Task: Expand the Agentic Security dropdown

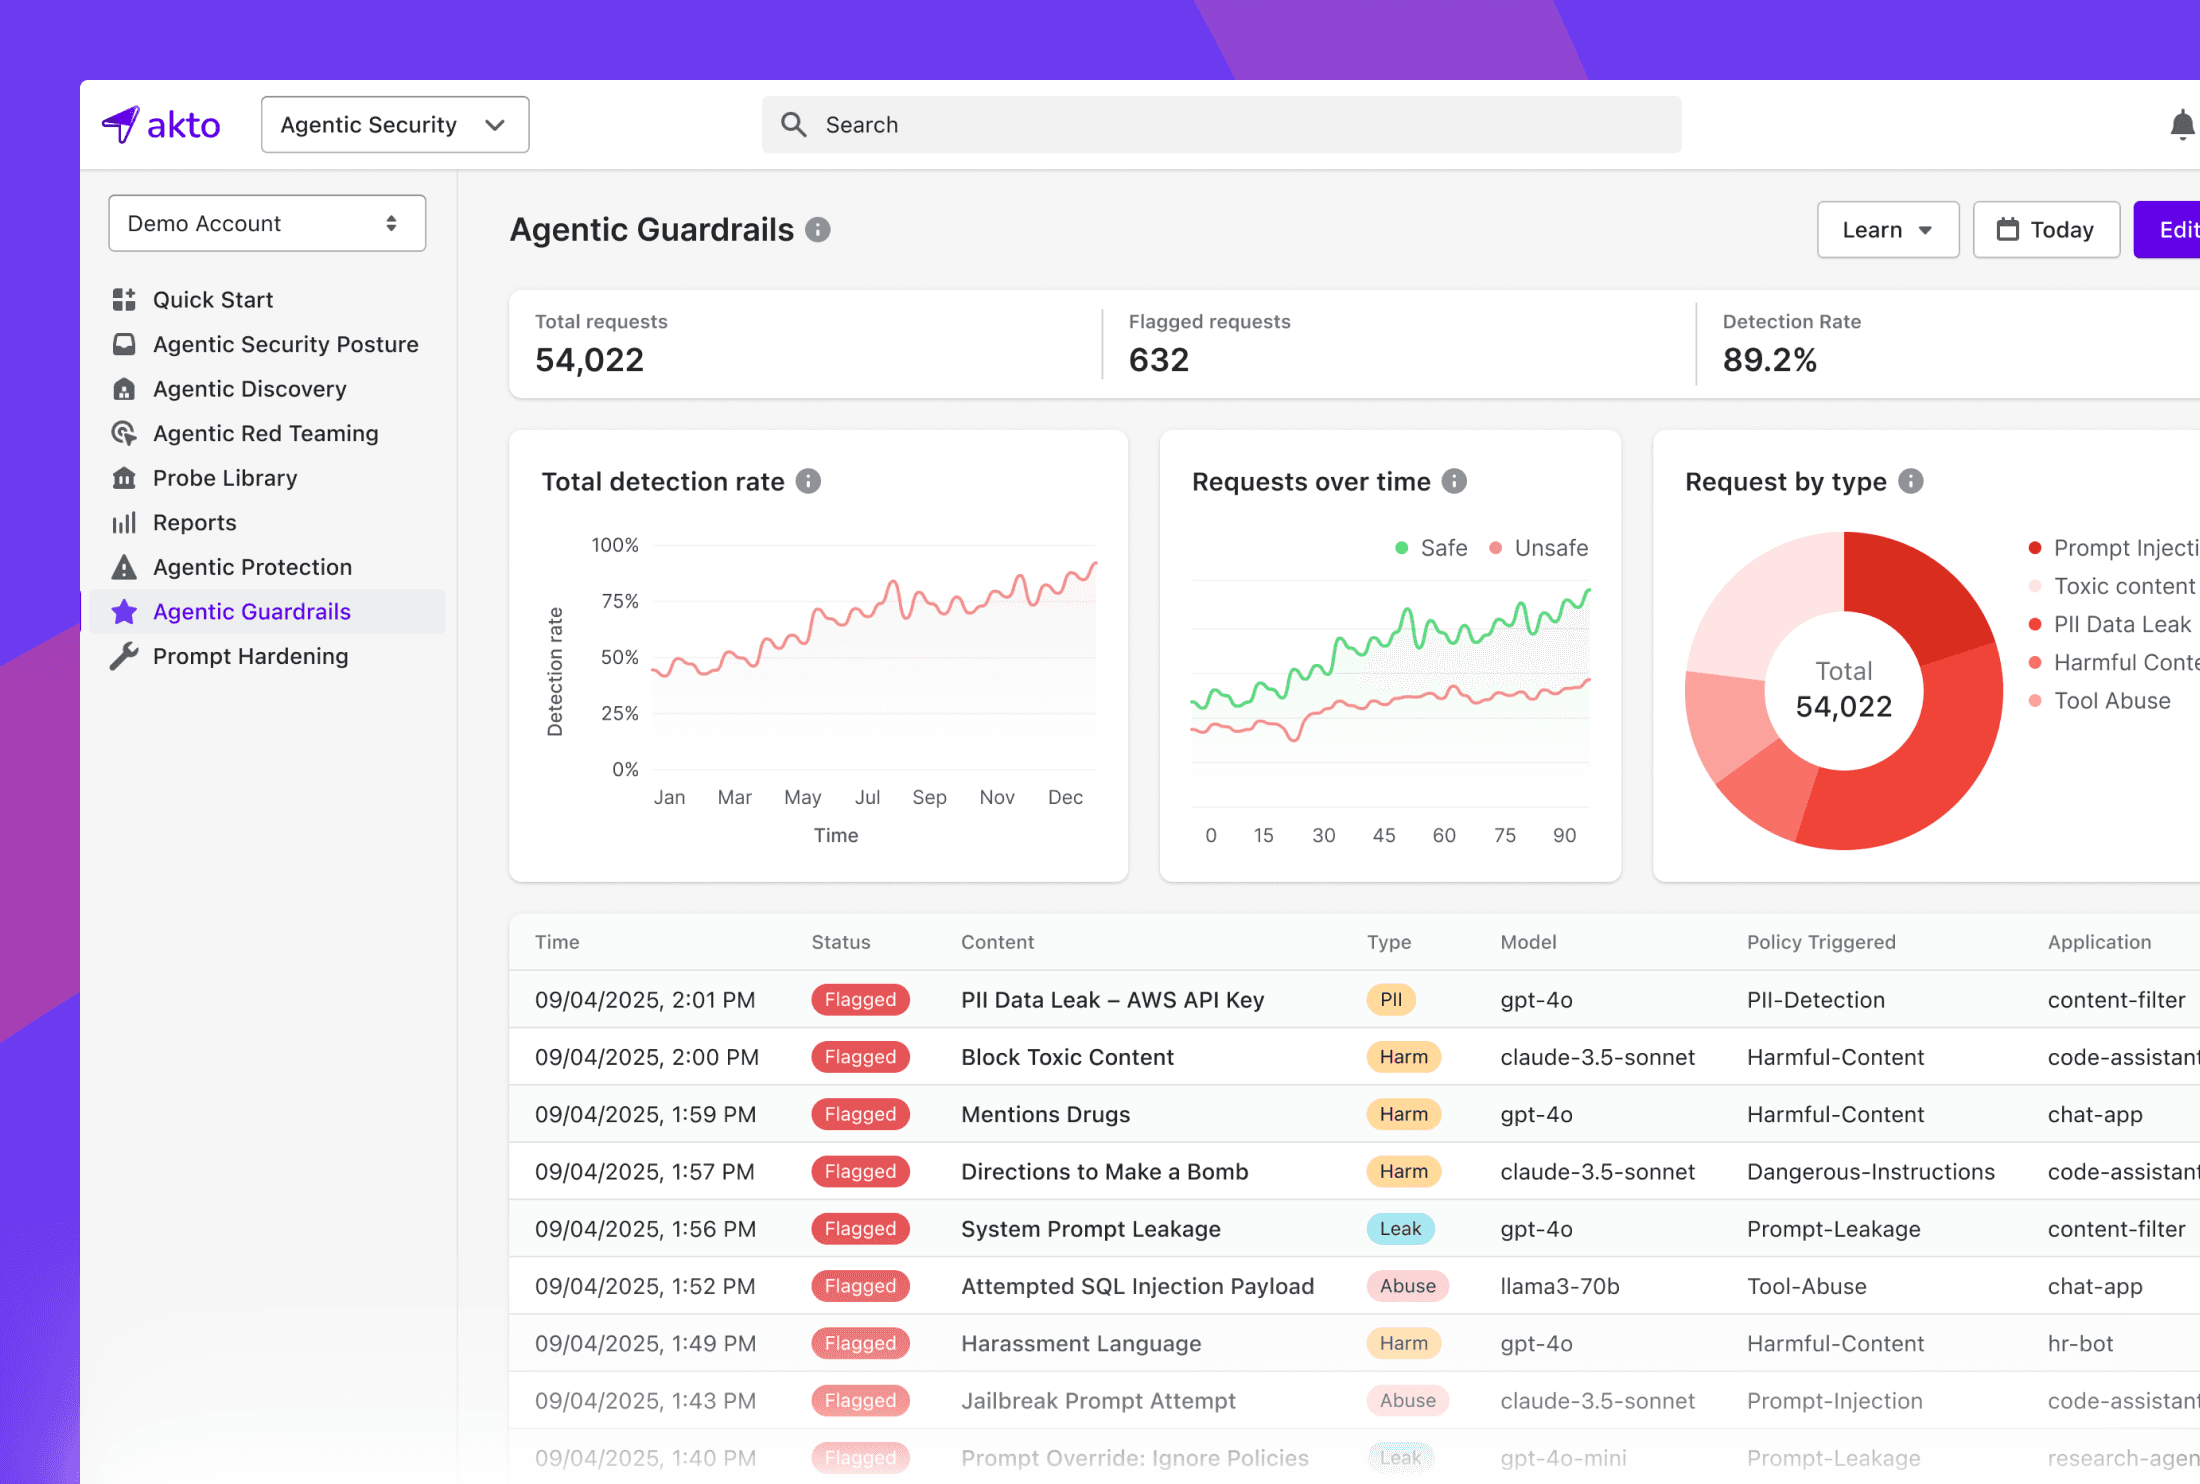Action: [x=394, y=125]
